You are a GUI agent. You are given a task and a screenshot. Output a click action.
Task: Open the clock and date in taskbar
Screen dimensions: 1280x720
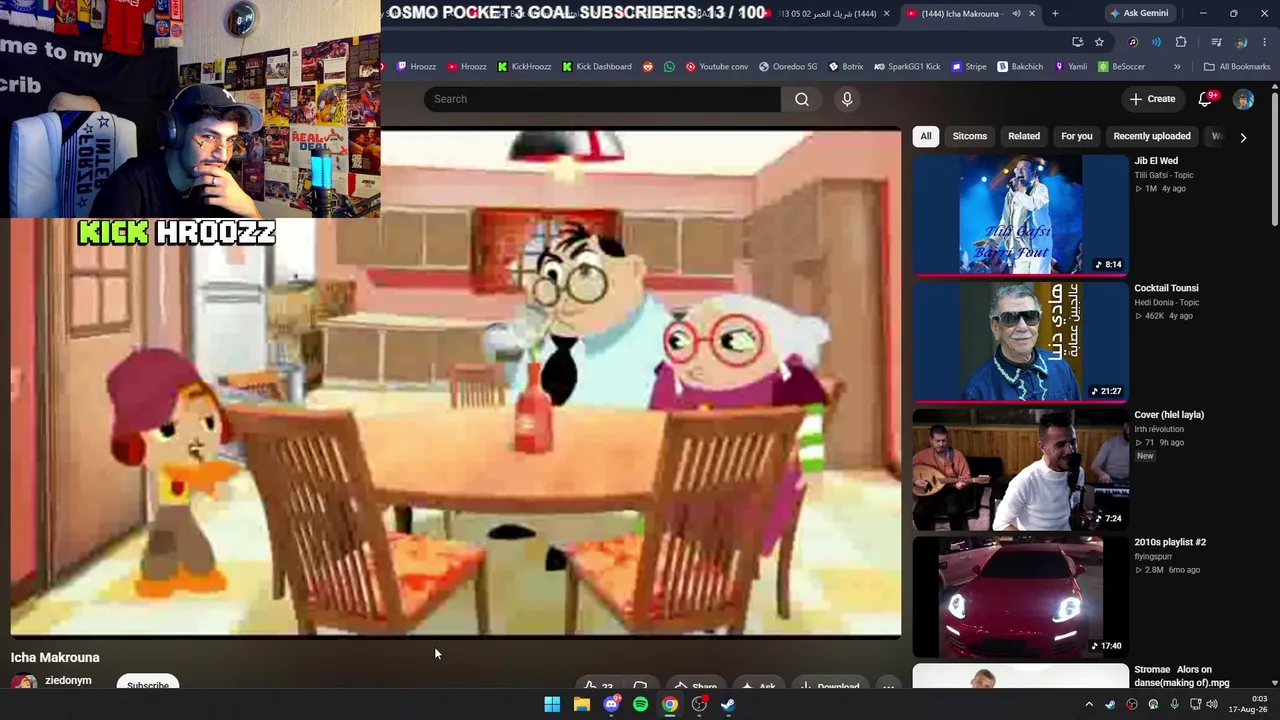click(x=1248, y=704)
